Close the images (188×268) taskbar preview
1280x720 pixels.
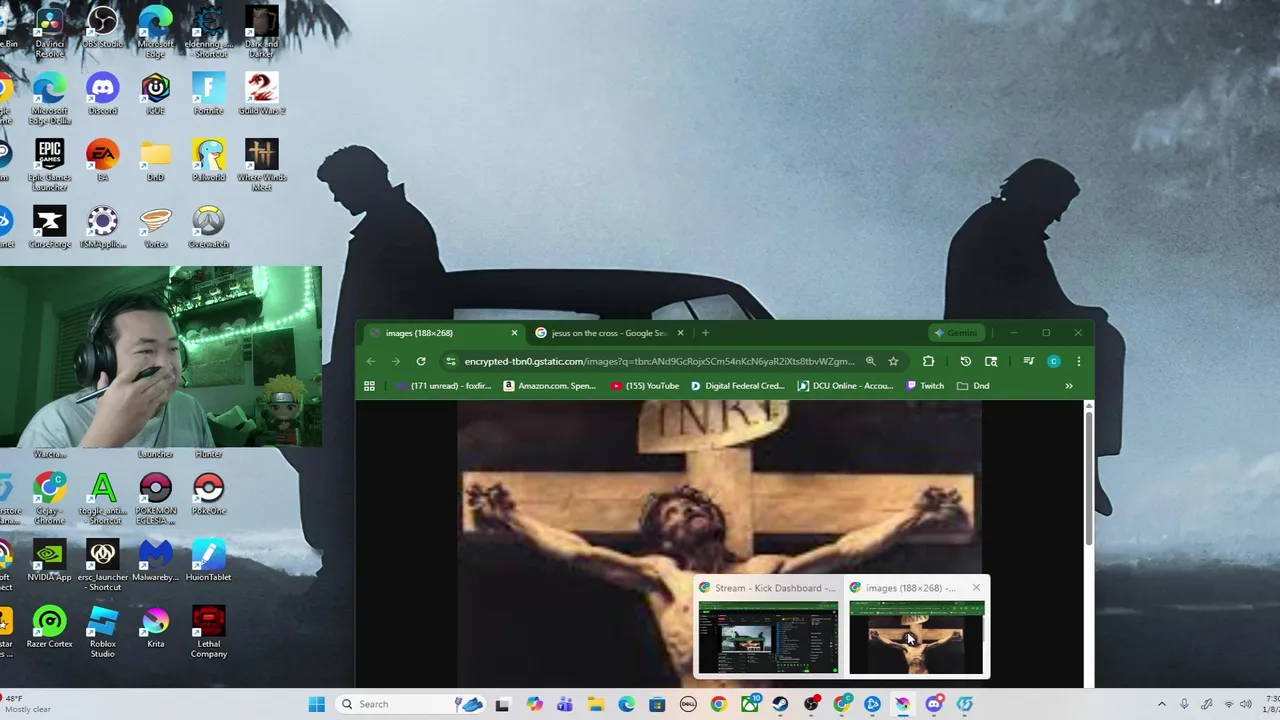click(976, 588)
